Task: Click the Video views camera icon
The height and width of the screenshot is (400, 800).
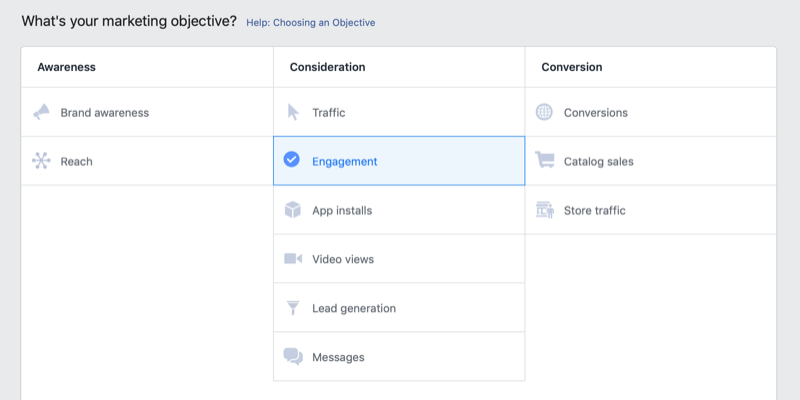Action: [x=293, y=259]
